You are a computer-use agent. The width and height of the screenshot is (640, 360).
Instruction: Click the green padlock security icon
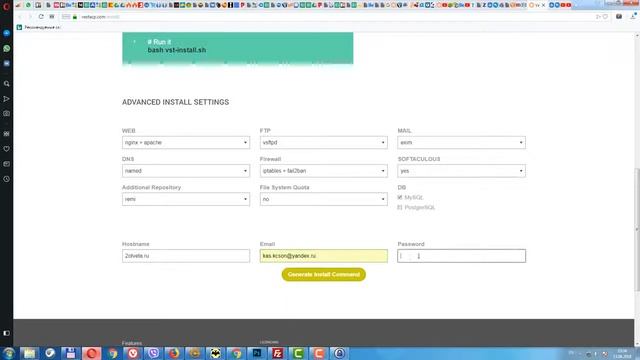coord(75,17)
